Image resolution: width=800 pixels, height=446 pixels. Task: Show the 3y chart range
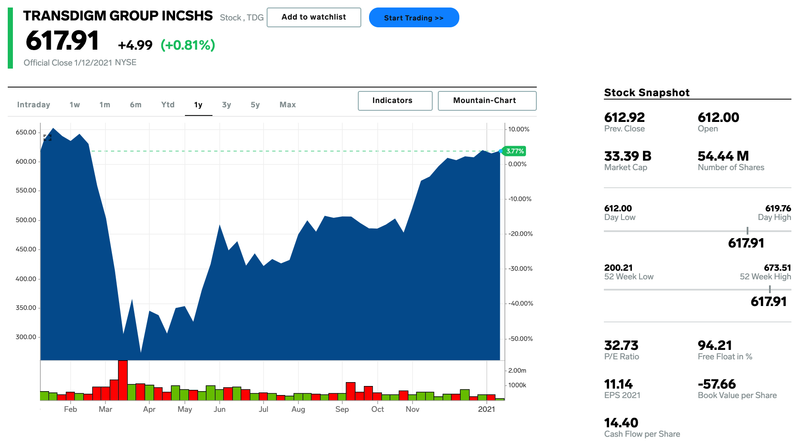227,105
